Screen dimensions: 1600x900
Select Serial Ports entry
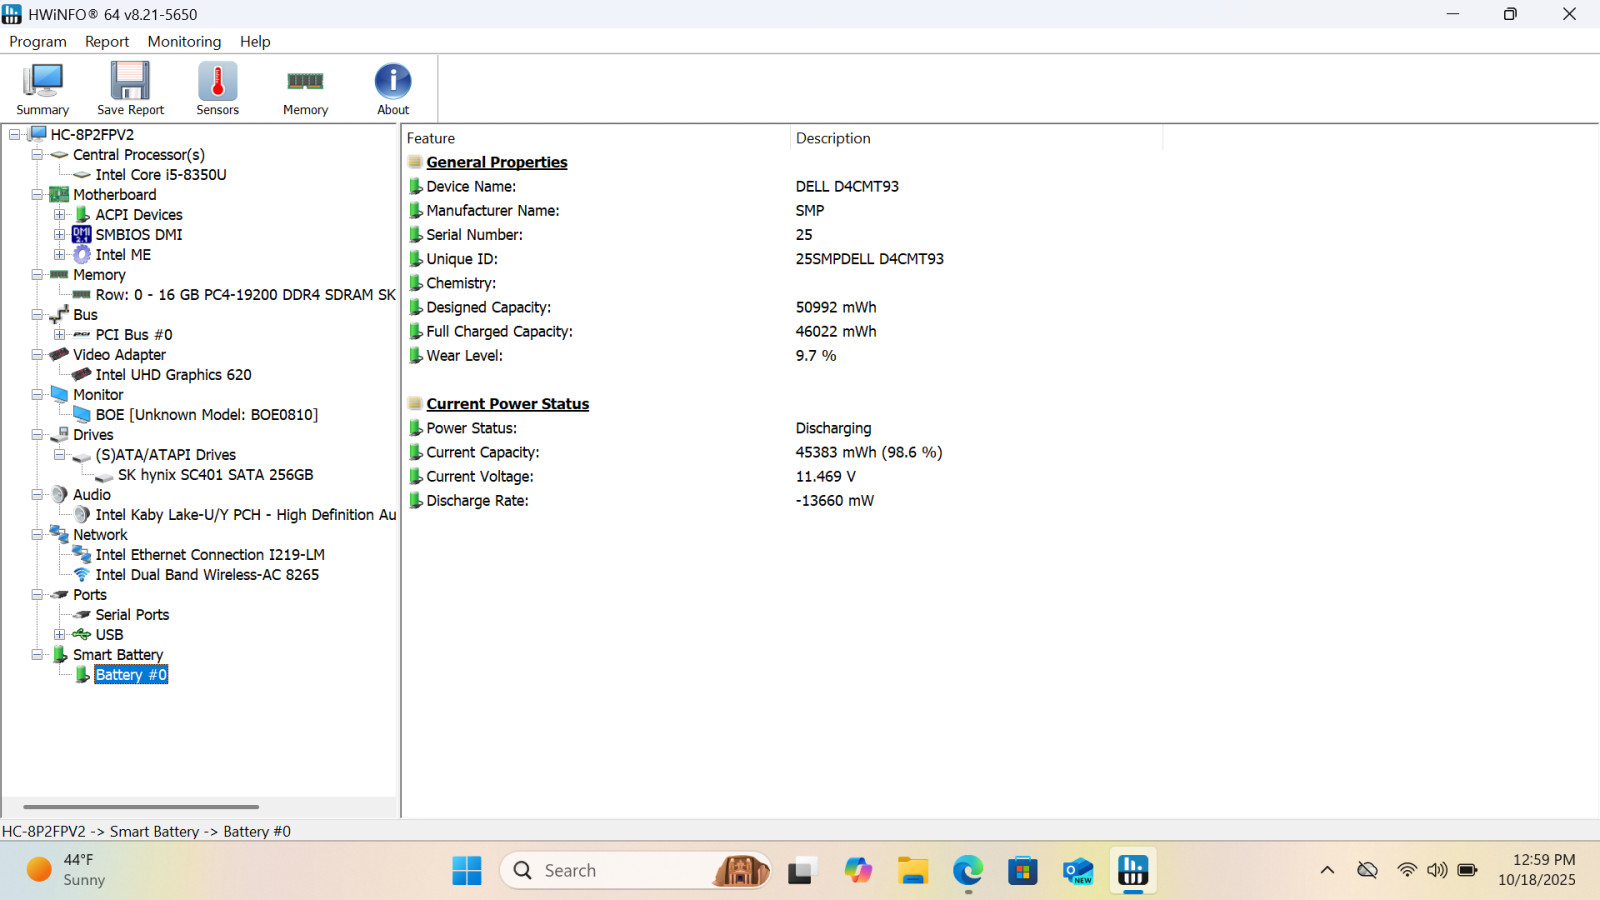pyautogui.click(x=132, y=614)
